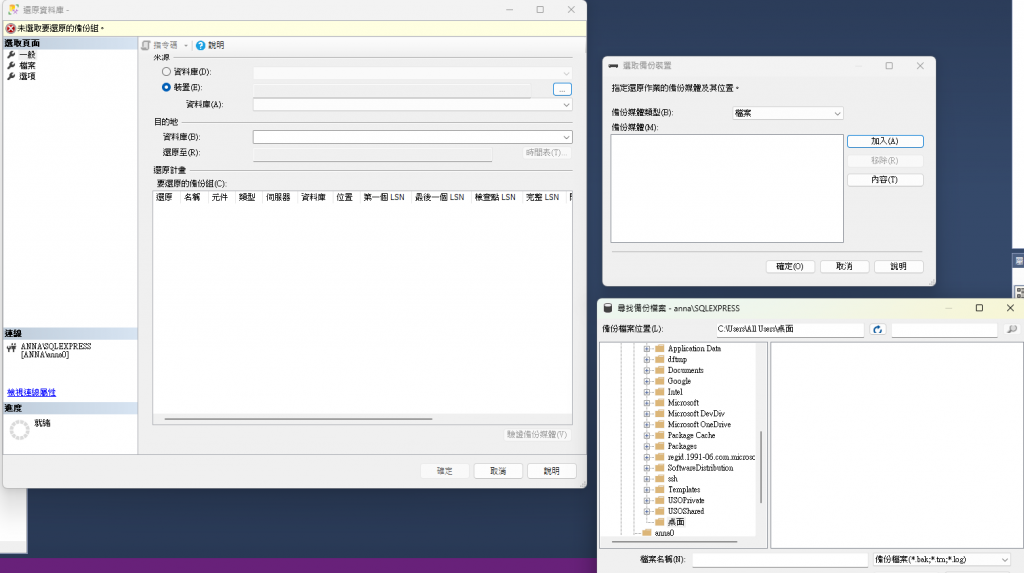
Task: Expand the Documents folder node
Action: [x=647, y=370]
